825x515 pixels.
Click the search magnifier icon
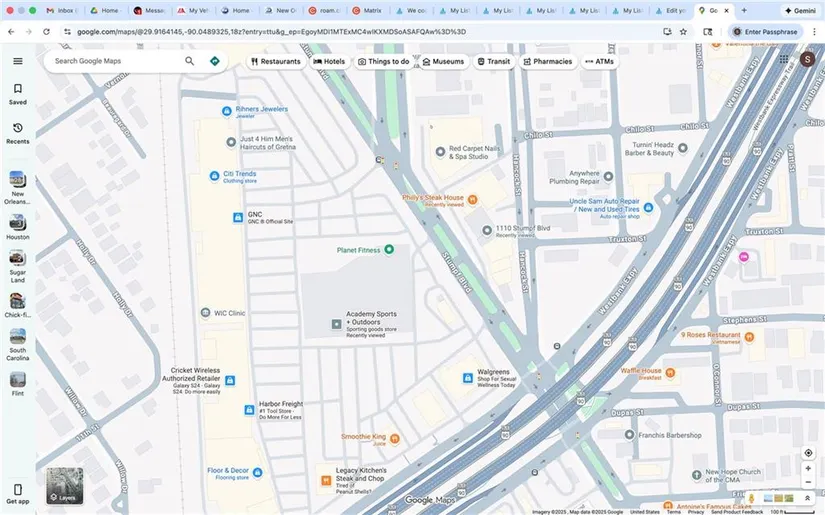[x=190, y=61]
